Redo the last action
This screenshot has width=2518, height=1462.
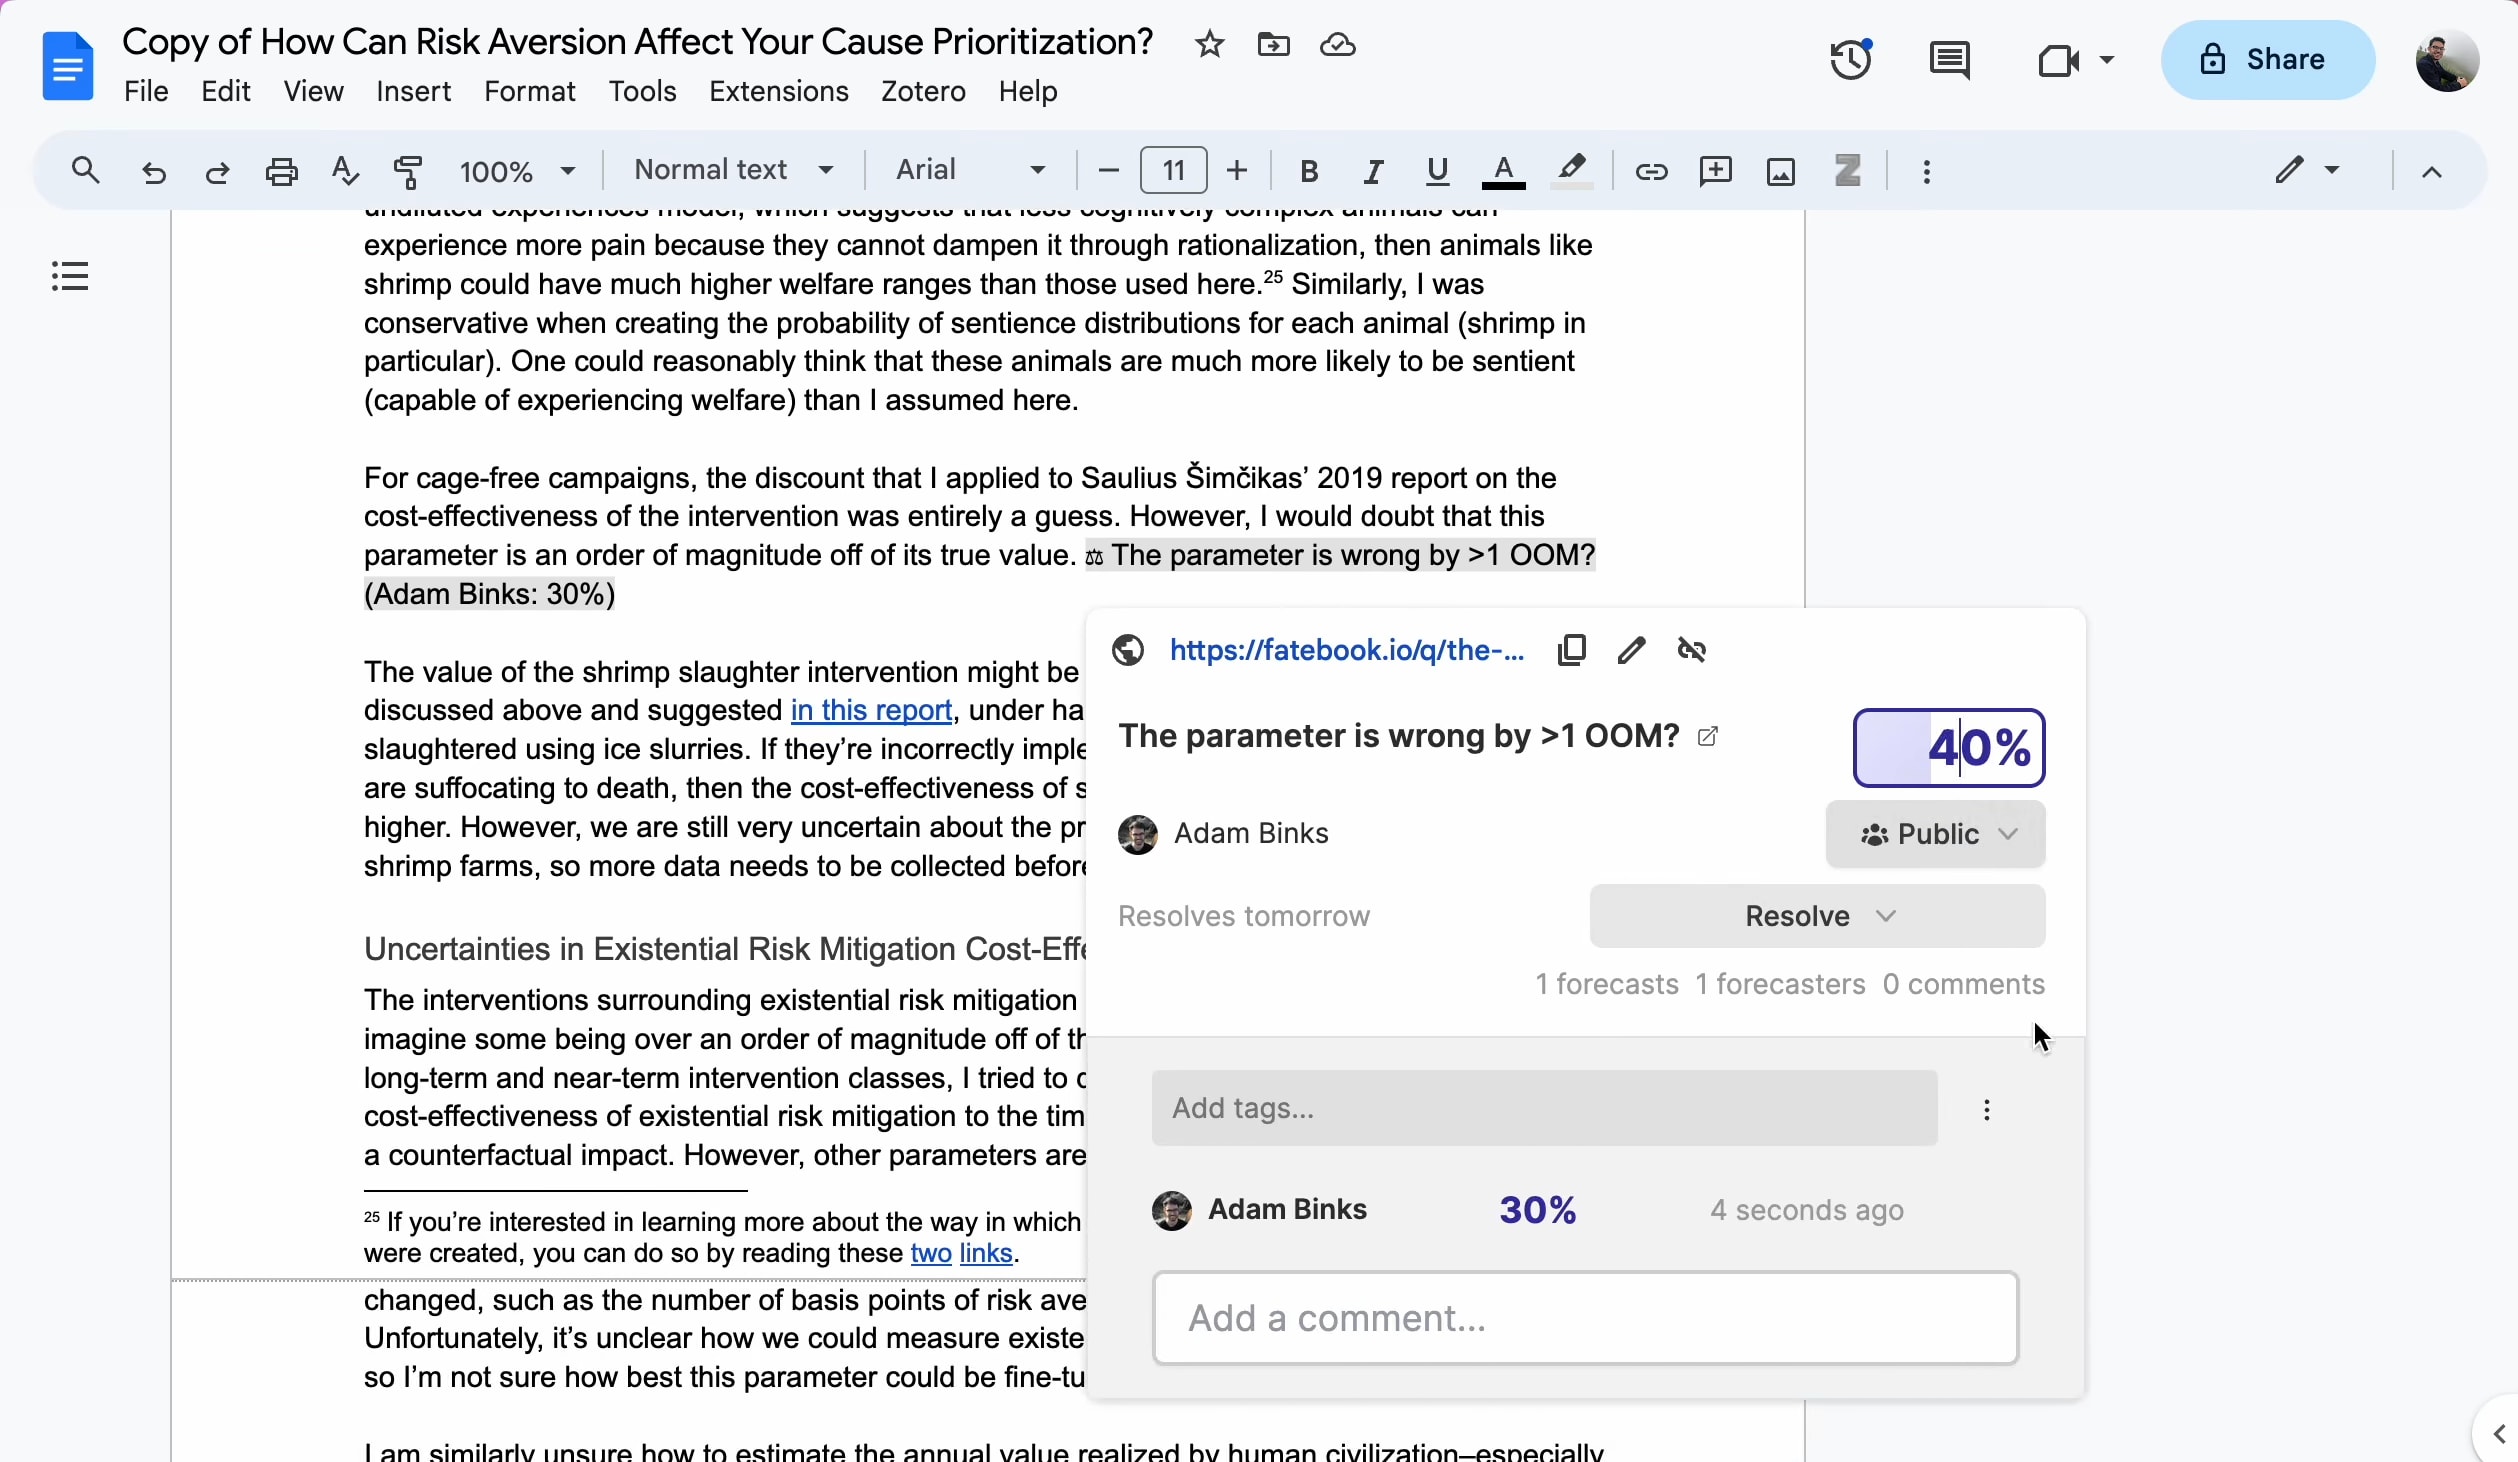[217, 171]
